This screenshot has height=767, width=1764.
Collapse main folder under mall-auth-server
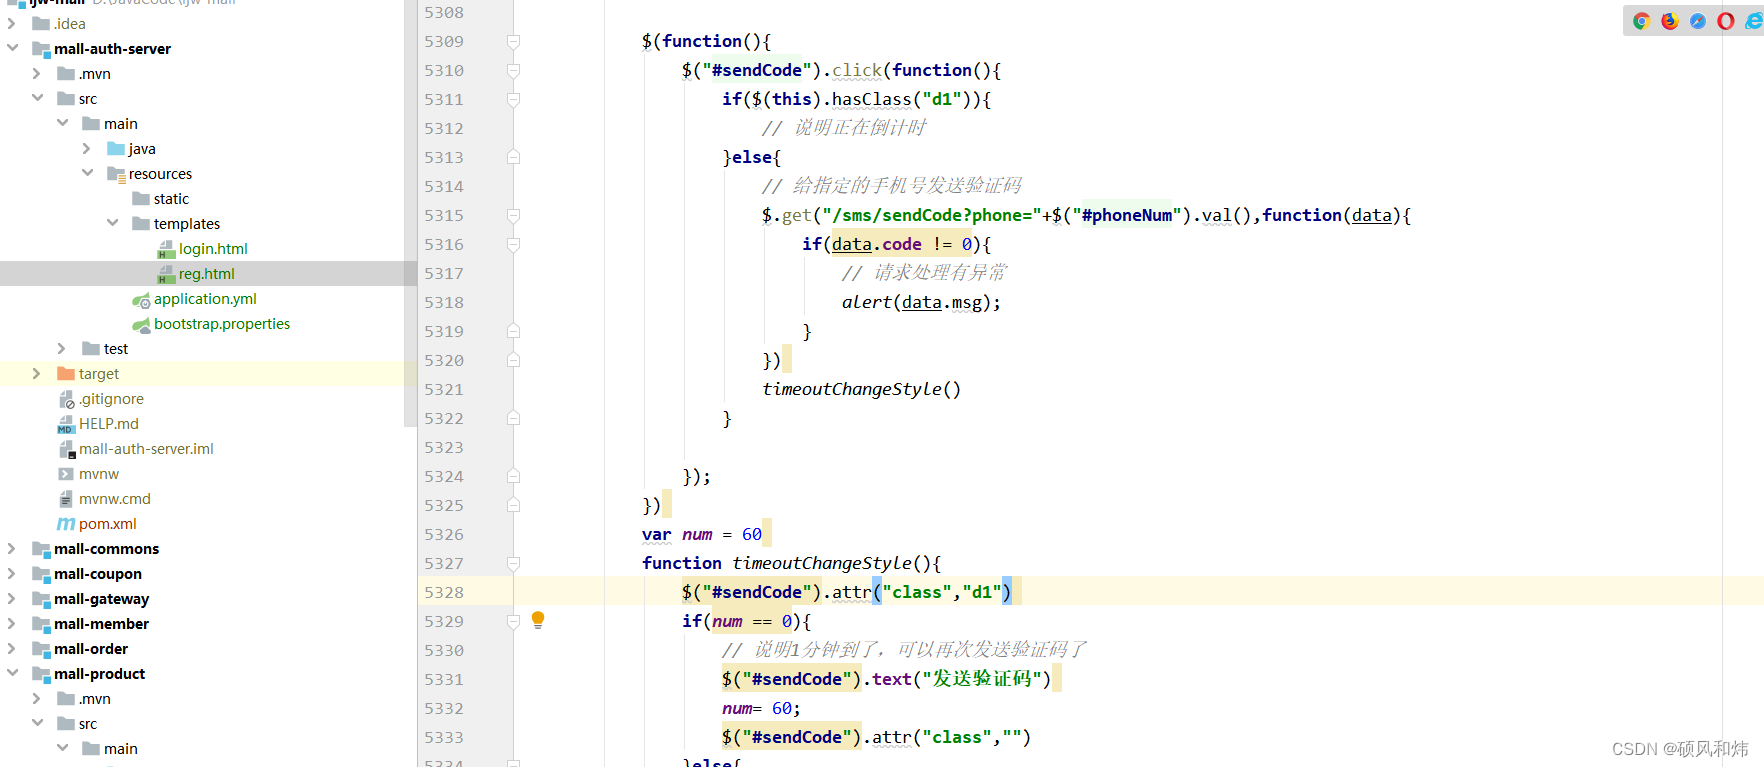click(x=62, y=123)
